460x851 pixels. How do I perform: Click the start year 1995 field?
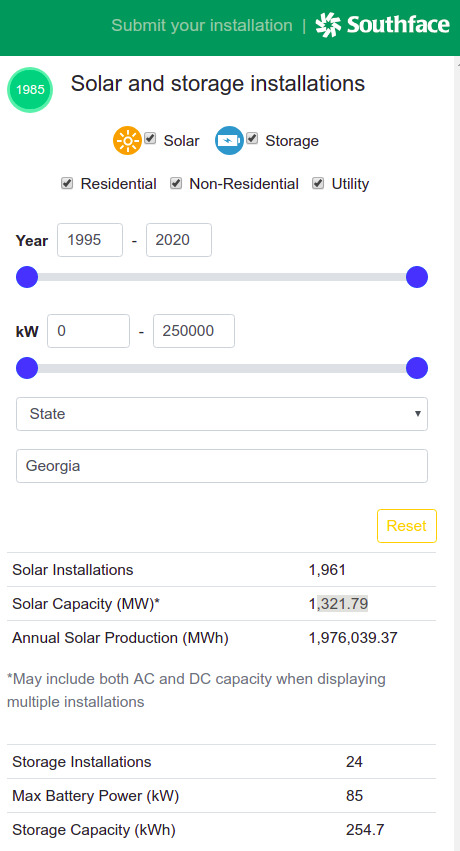(x=90, y=240)
